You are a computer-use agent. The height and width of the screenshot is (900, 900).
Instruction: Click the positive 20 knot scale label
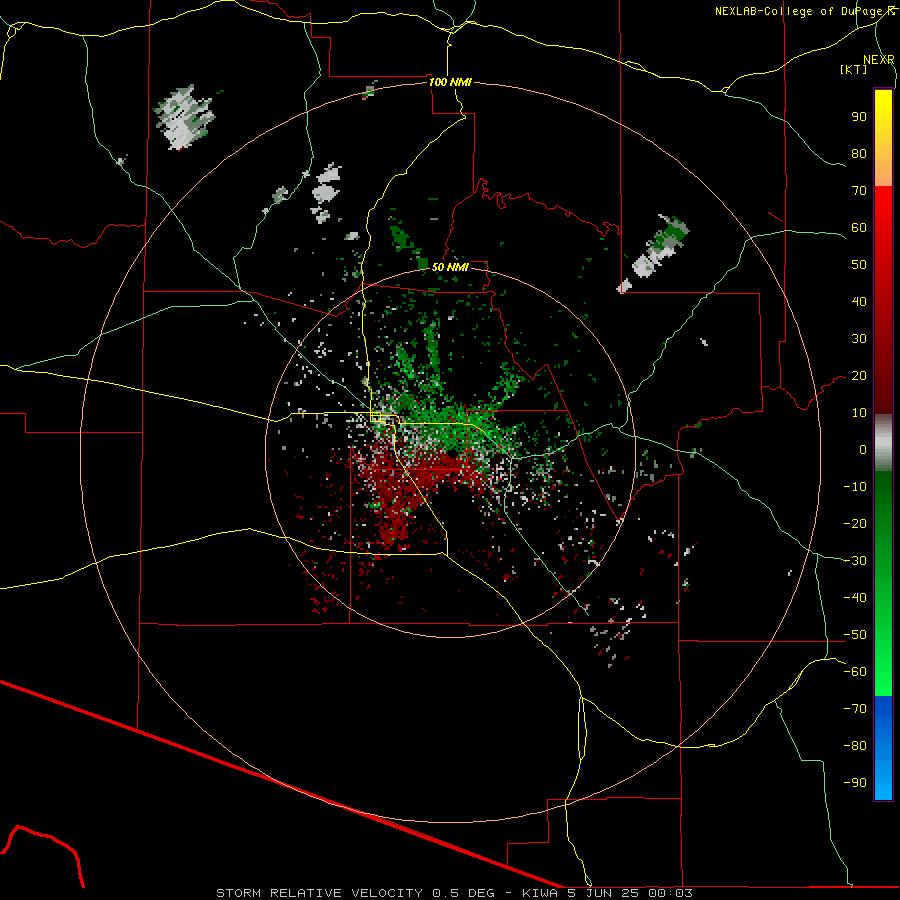click(859, 376)
